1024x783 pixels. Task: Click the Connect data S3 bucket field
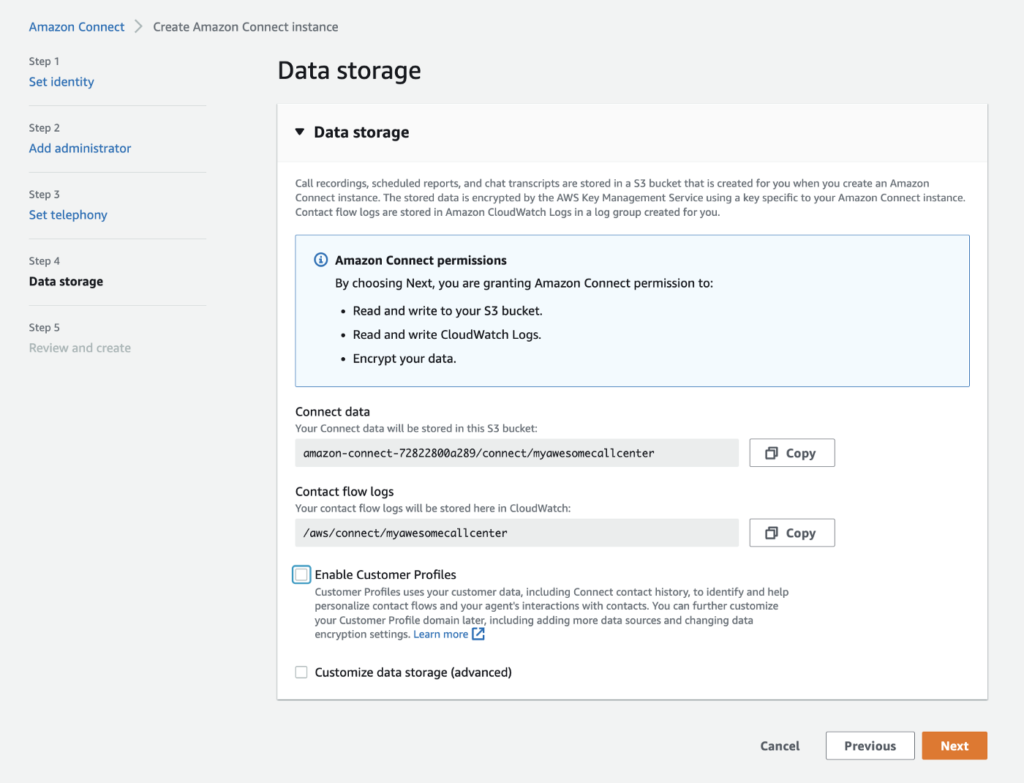tap(517, 453)
